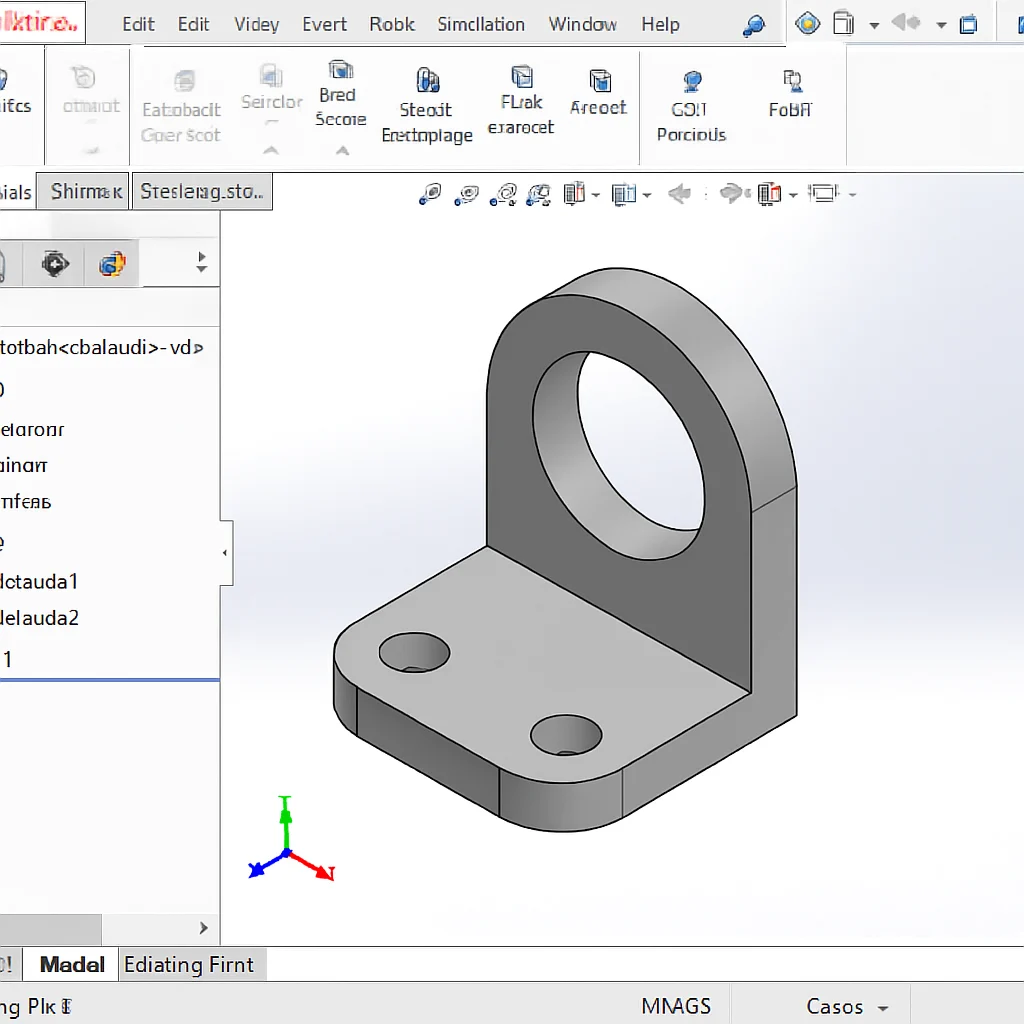Image resolution: width=1024 pixels, height=1024 pixels.
Task: Click the dark manager tab icon above the tree
Action: pos(55,262)
